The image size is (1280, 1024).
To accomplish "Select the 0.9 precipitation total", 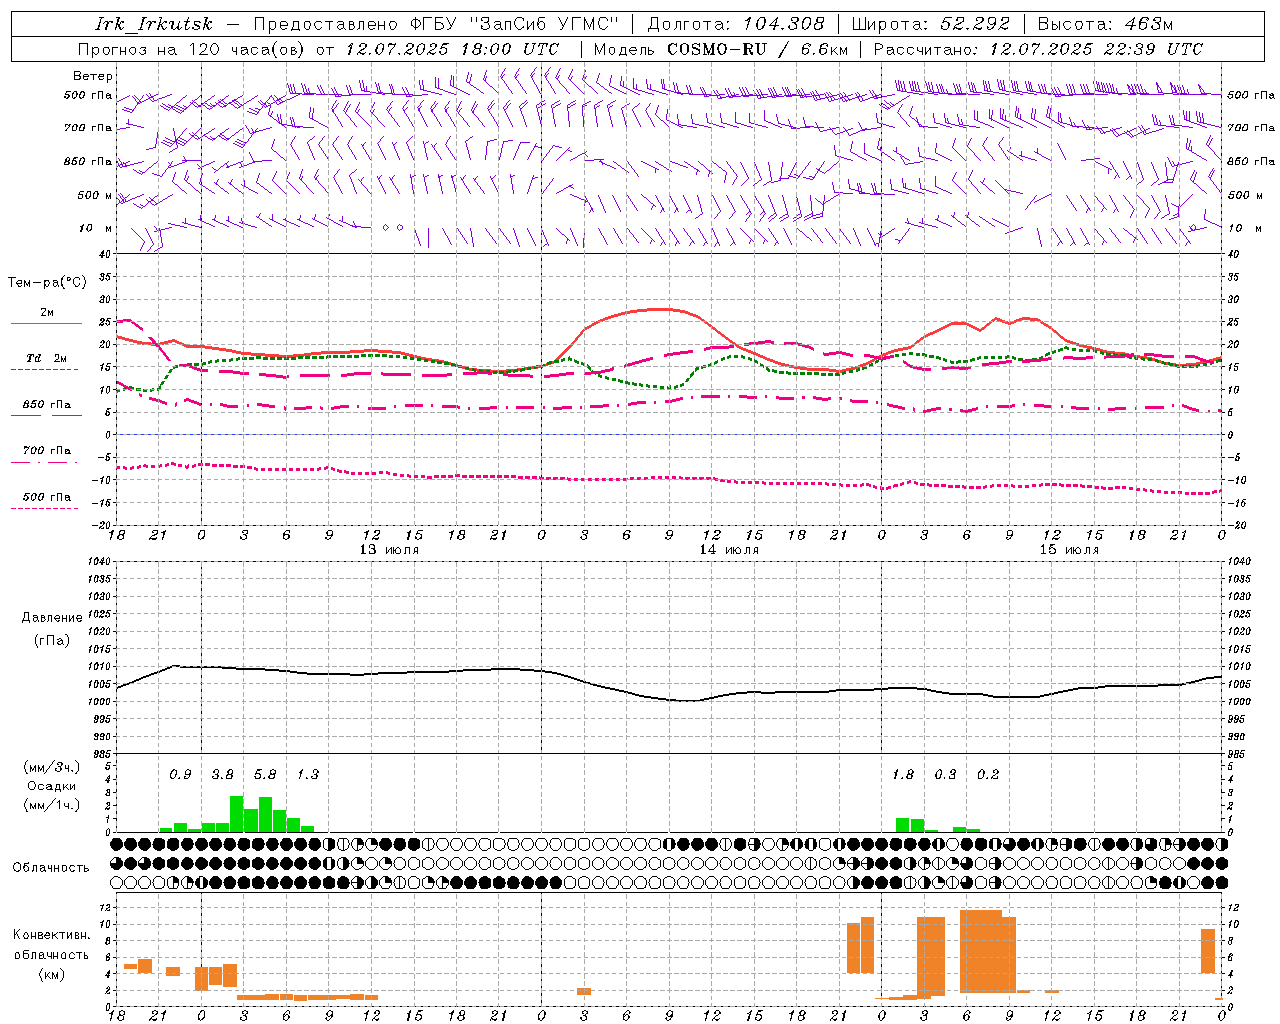I will (180, 774).
